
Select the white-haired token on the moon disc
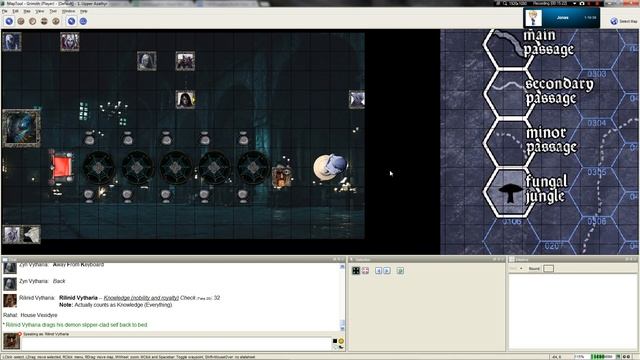(331, 167)
